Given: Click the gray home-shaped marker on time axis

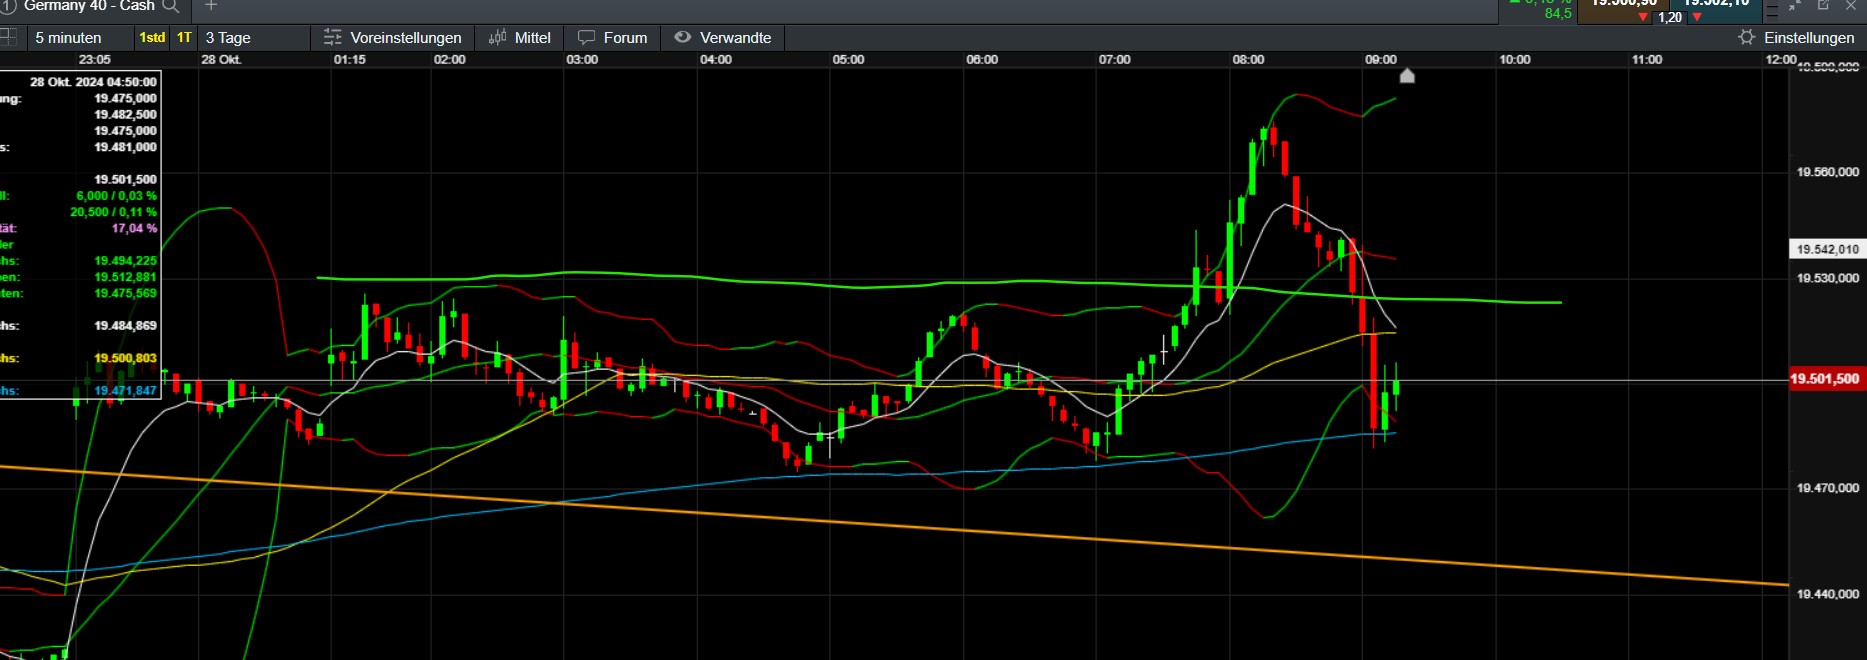Looking at the screenshot, I should (1407, 76).
